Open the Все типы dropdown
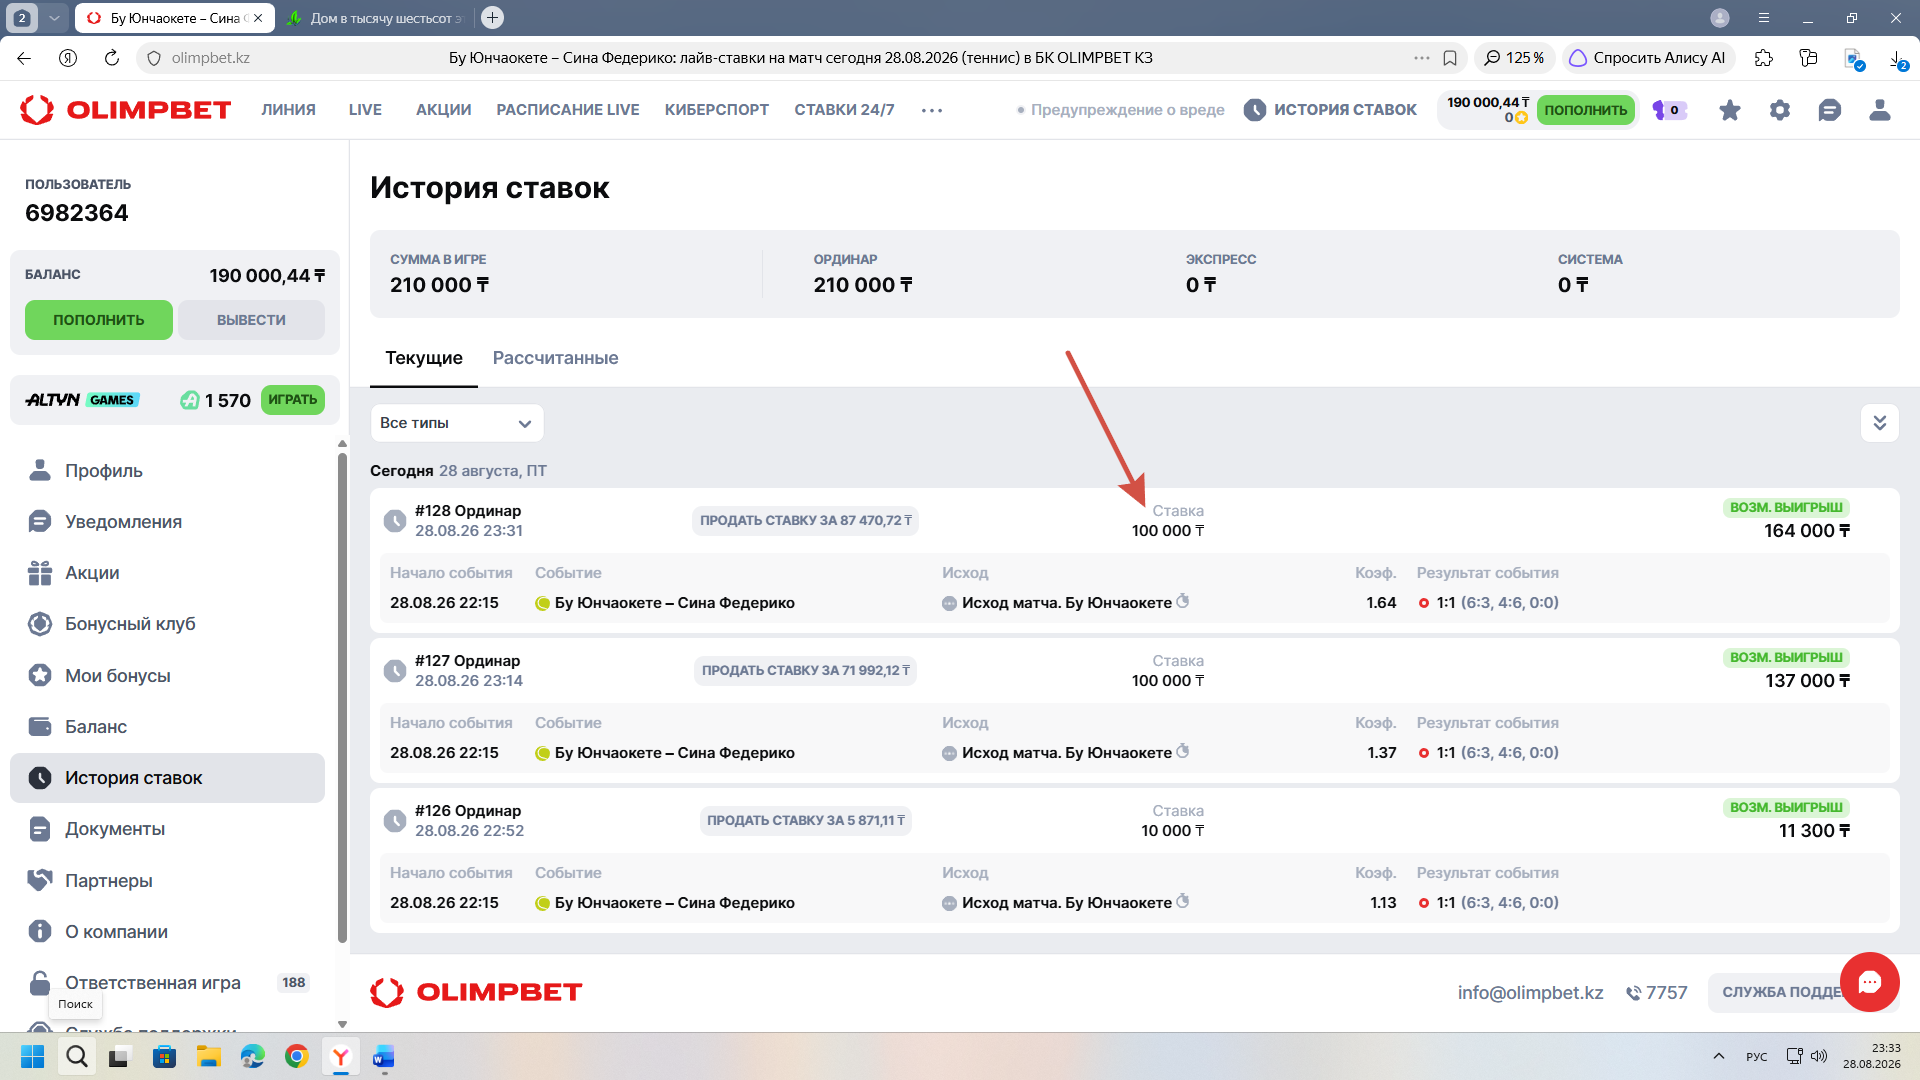The image size is (1920, 1080). tap(457, 423)
